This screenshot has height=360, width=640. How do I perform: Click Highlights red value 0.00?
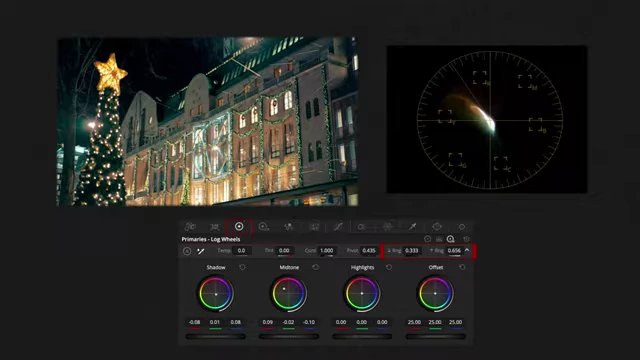pyautogui.click(x=341, y=322)
